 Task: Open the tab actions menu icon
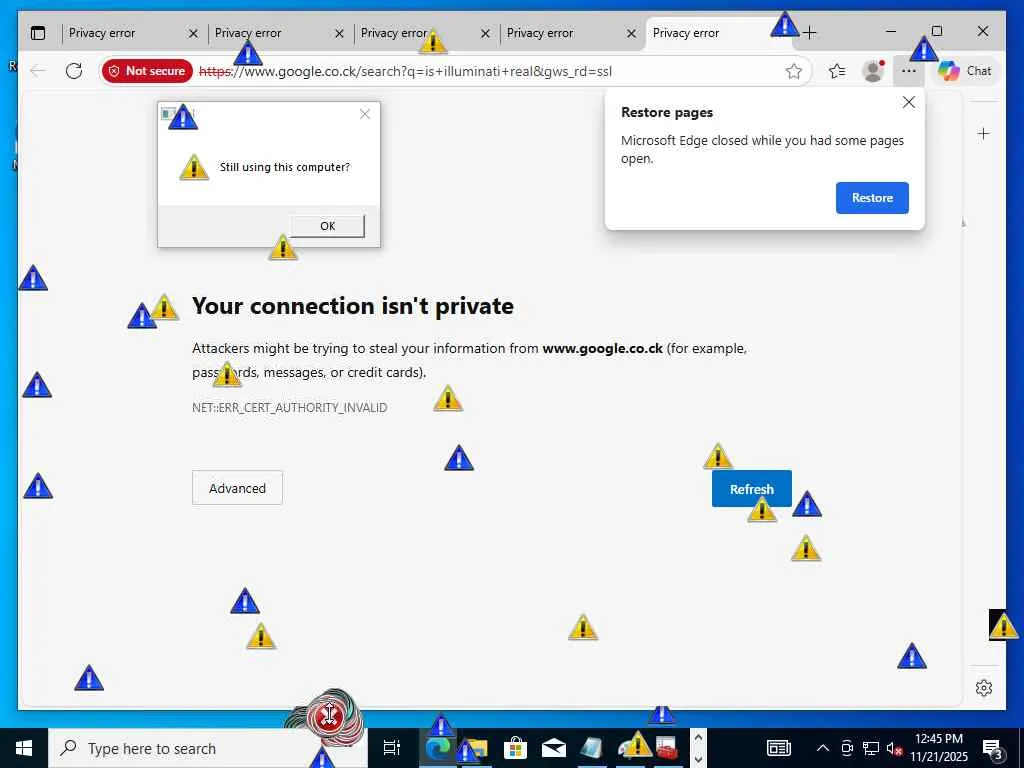pos(39,33)
